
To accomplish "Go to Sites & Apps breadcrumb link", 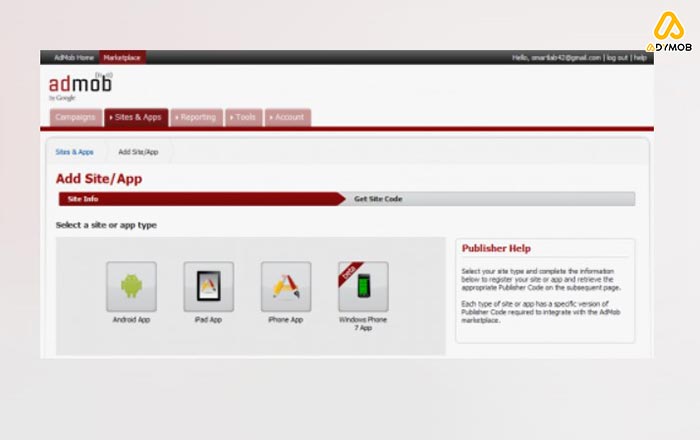I will pyautogui.click(x=75, y=152).
